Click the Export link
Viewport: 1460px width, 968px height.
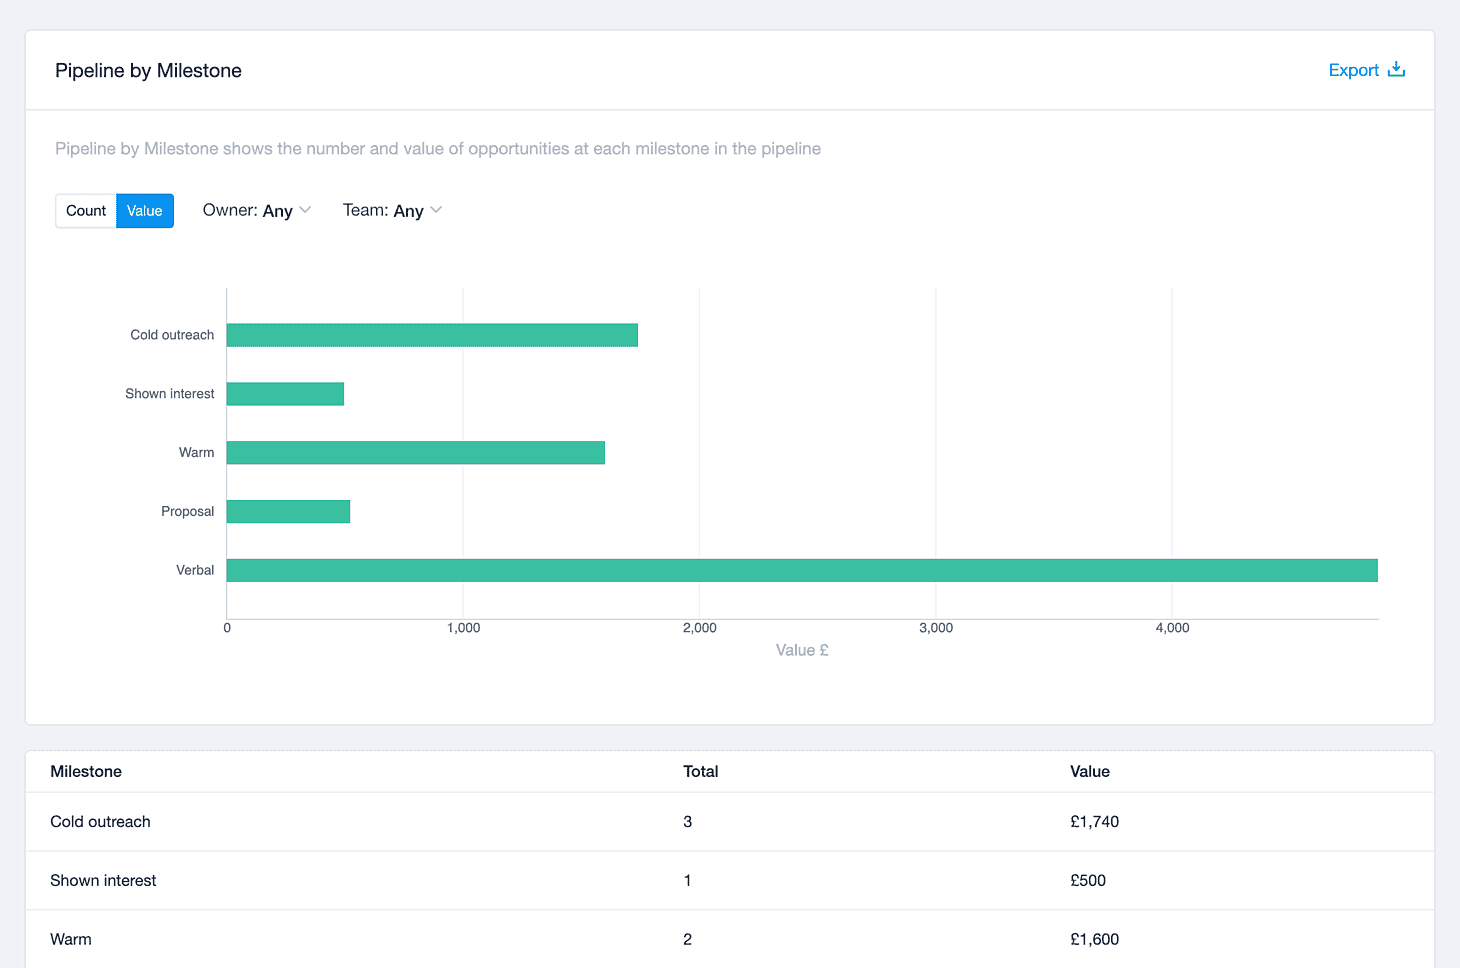click(x=1366, y=70)
